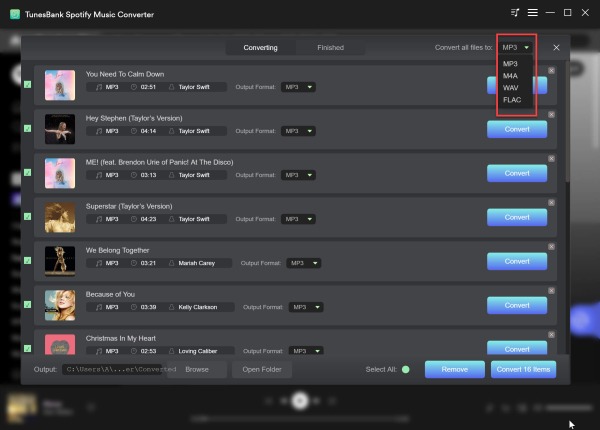Click song title 'We Belong Together'

point(117,250)
